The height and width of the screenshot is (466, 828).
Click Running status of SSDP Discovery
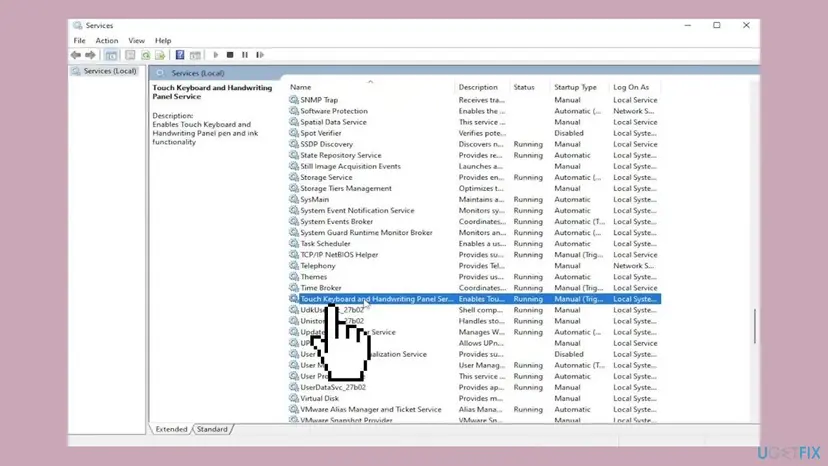point(528,144)
